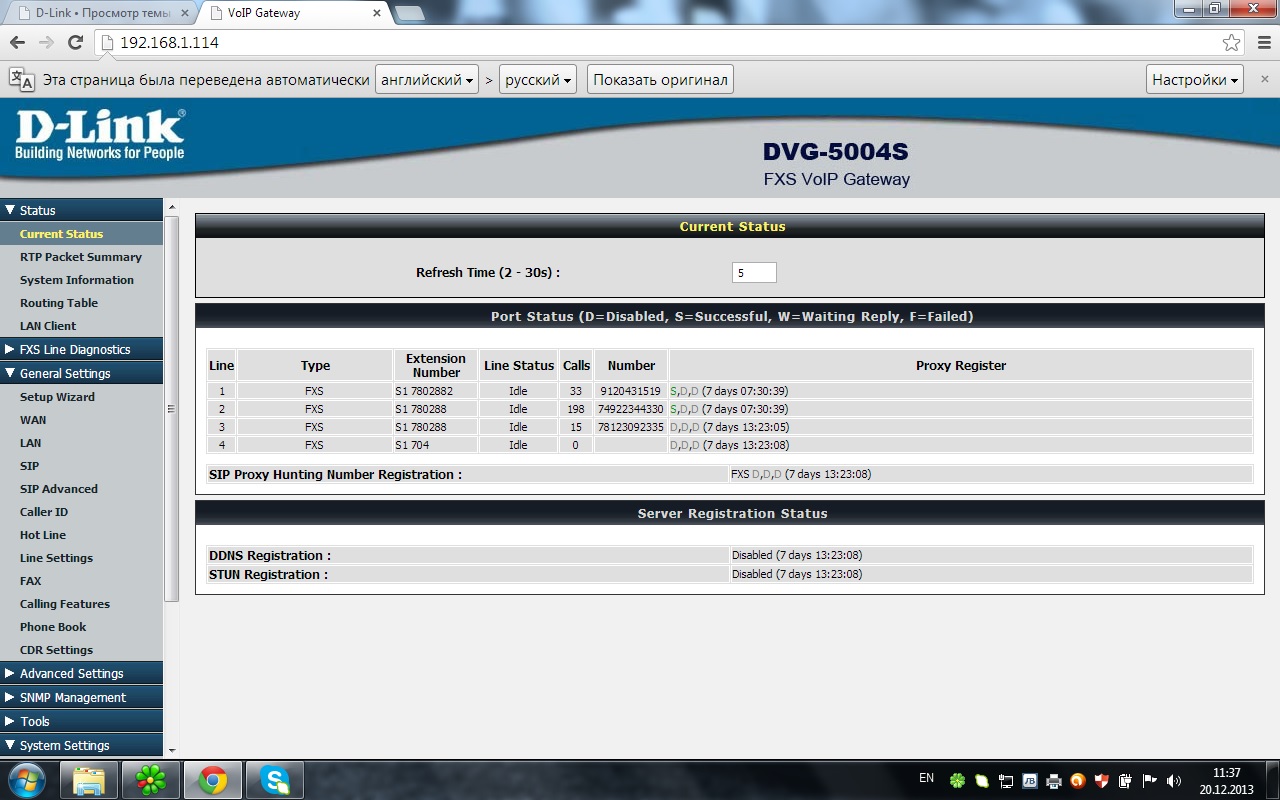Click the ICQ flower tray icon
The image size is (1280, 800).
coord(958,780)
